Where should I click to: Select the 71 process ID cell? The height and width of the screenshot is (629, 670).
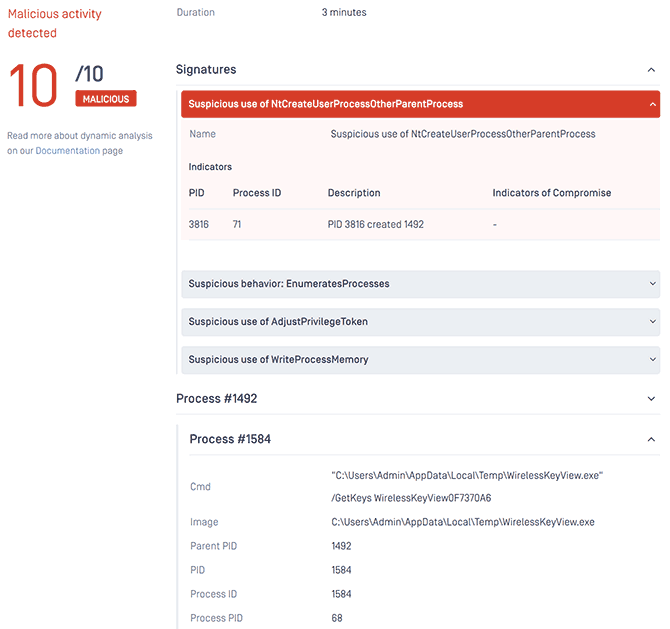point(237,224)
